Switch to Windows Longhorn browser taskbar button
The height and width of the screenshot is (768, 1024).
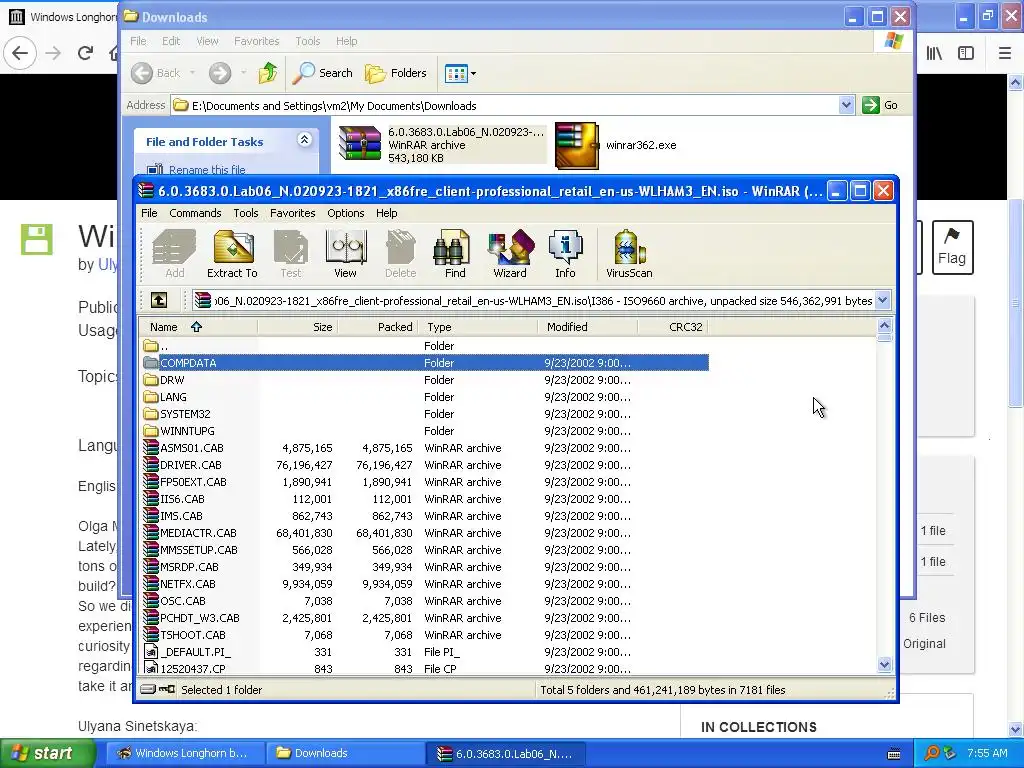click(x=185, y=753)
